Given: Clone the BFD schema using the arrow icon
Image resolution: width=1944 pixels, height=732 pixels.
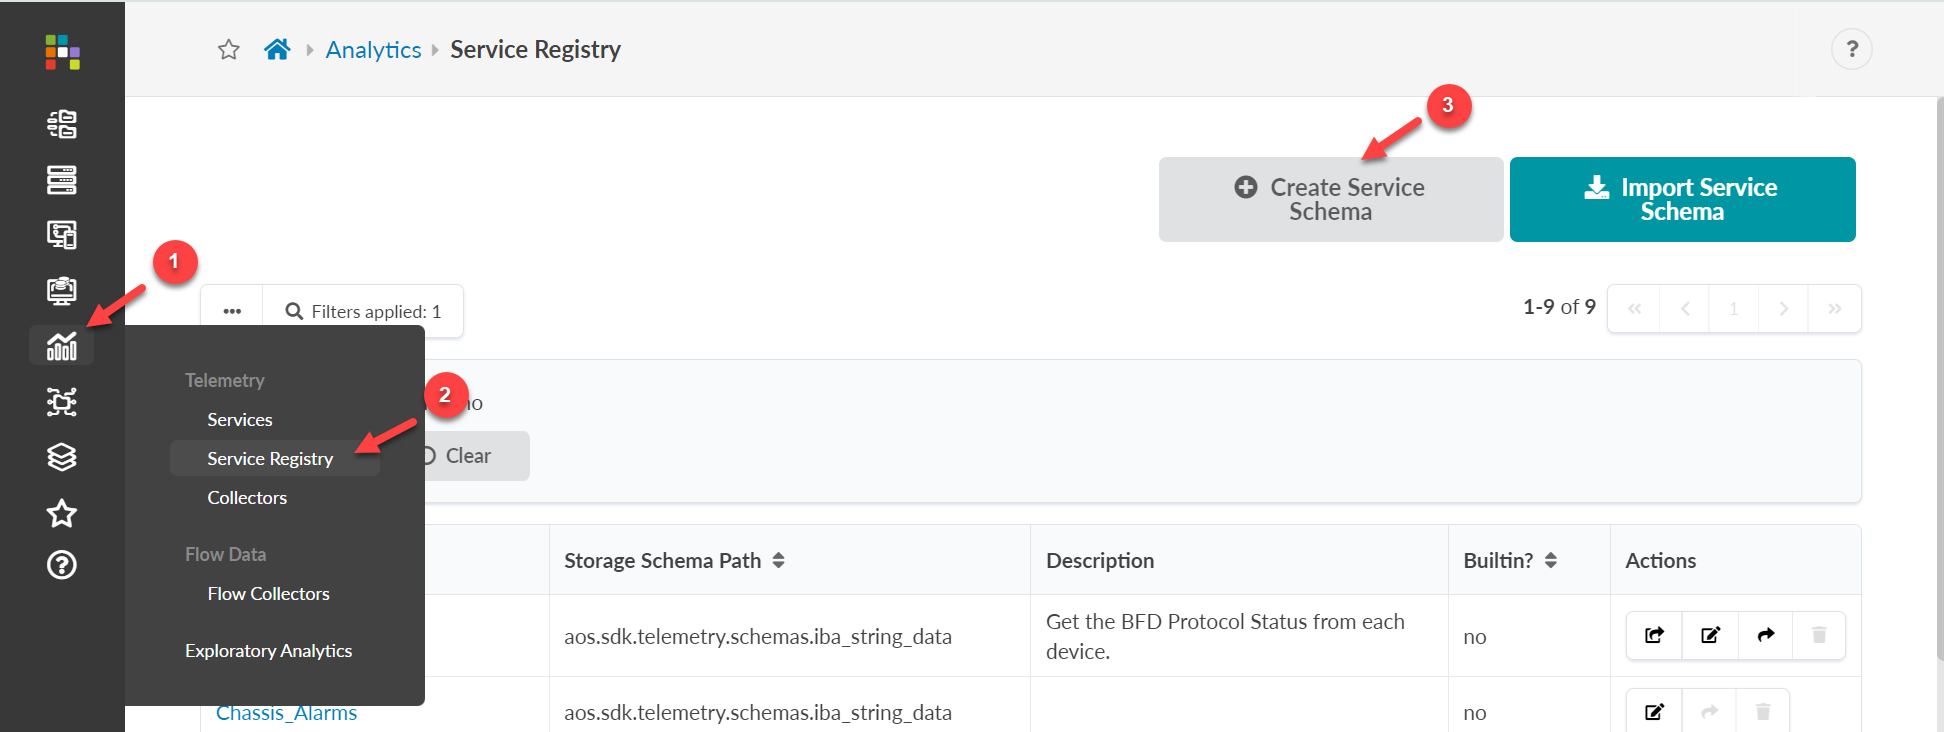Looking at the screenshot, I should point(1765,635).
